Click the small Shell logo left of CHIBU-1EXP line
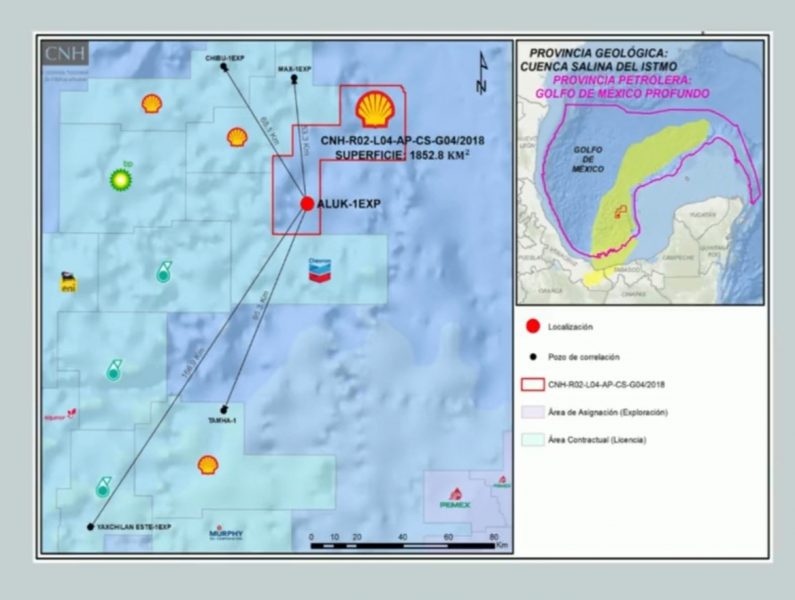Viewport: 795px width, 600px height. click(152, 104)
